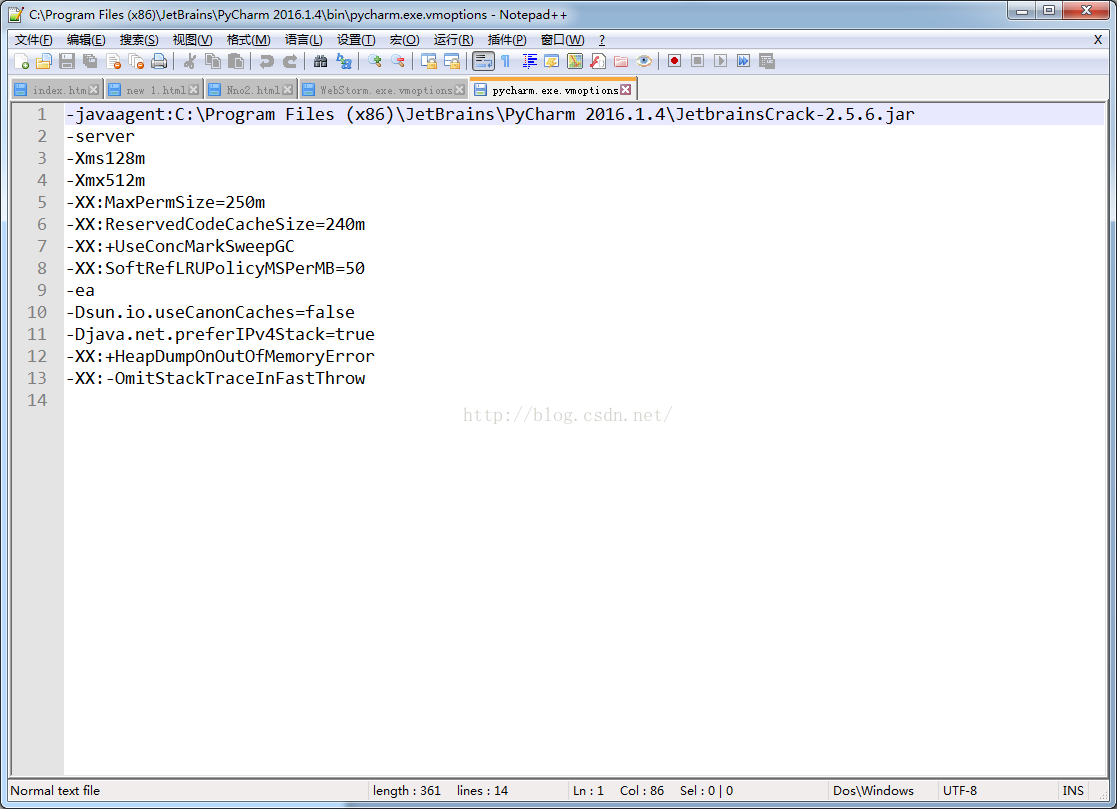
Task: Click Run macro multiple times icon
Action: pyautogui.click(x=743, y=62)
